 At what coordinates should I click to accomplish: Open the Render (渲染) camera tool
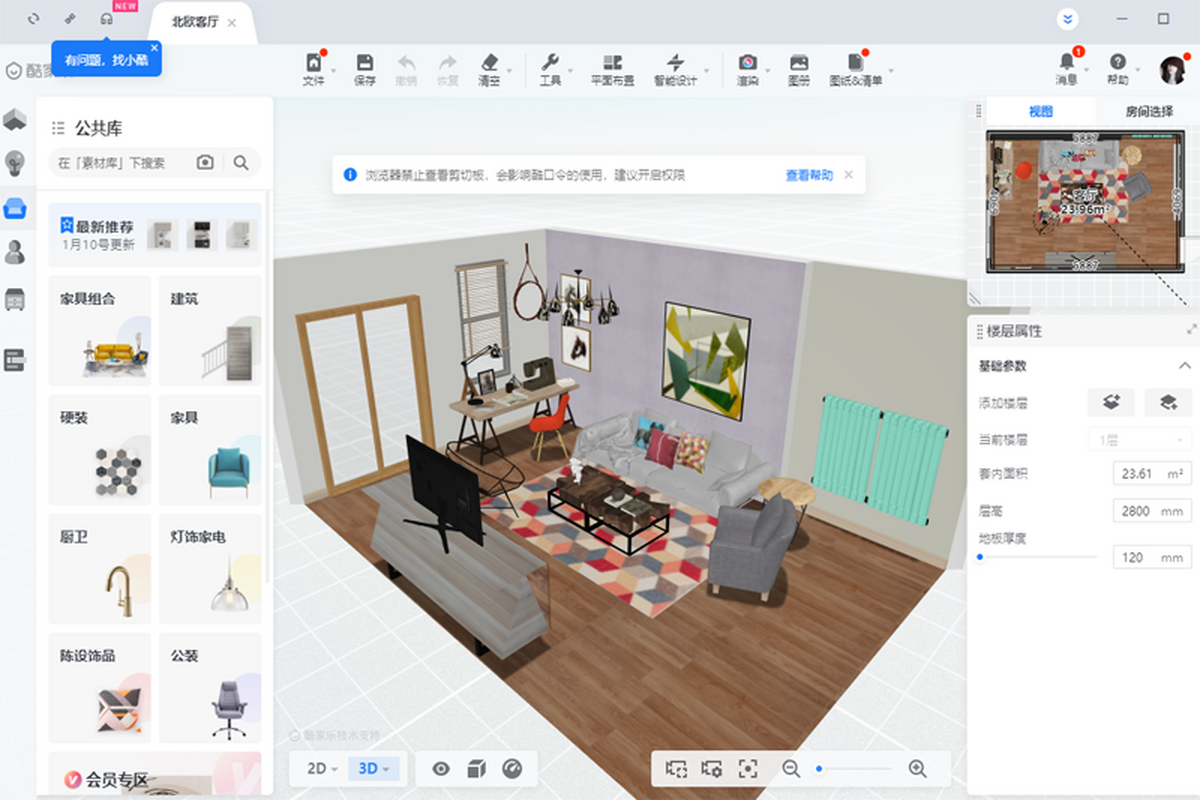pyautogui.click(x=747, y=68)
